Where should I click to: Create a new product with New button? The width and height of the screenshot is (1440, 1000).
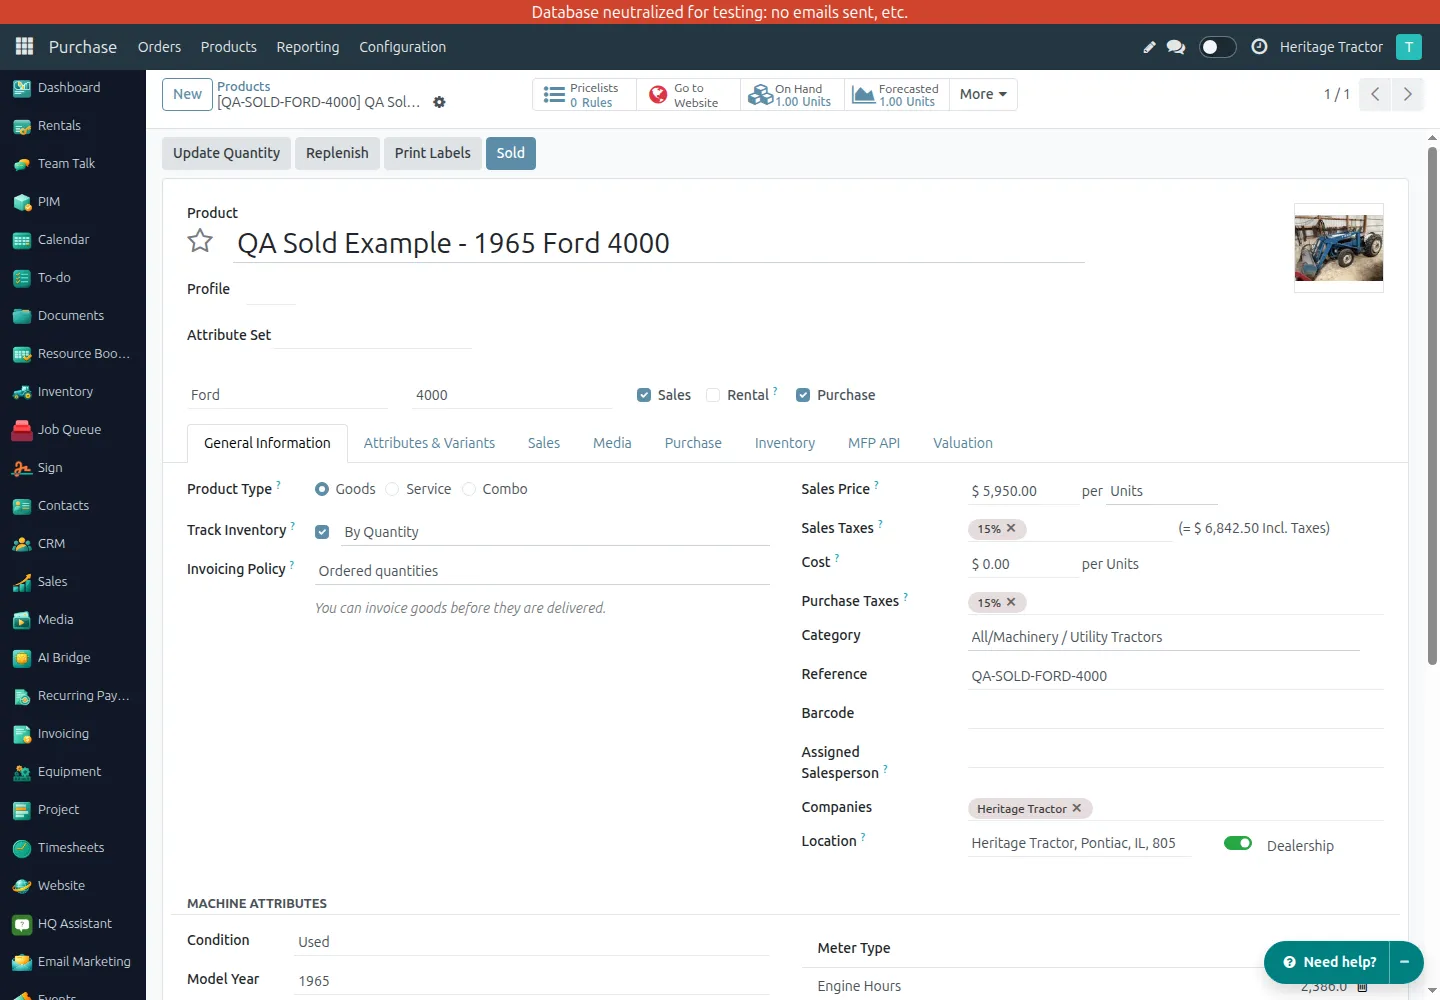[187, 94]
